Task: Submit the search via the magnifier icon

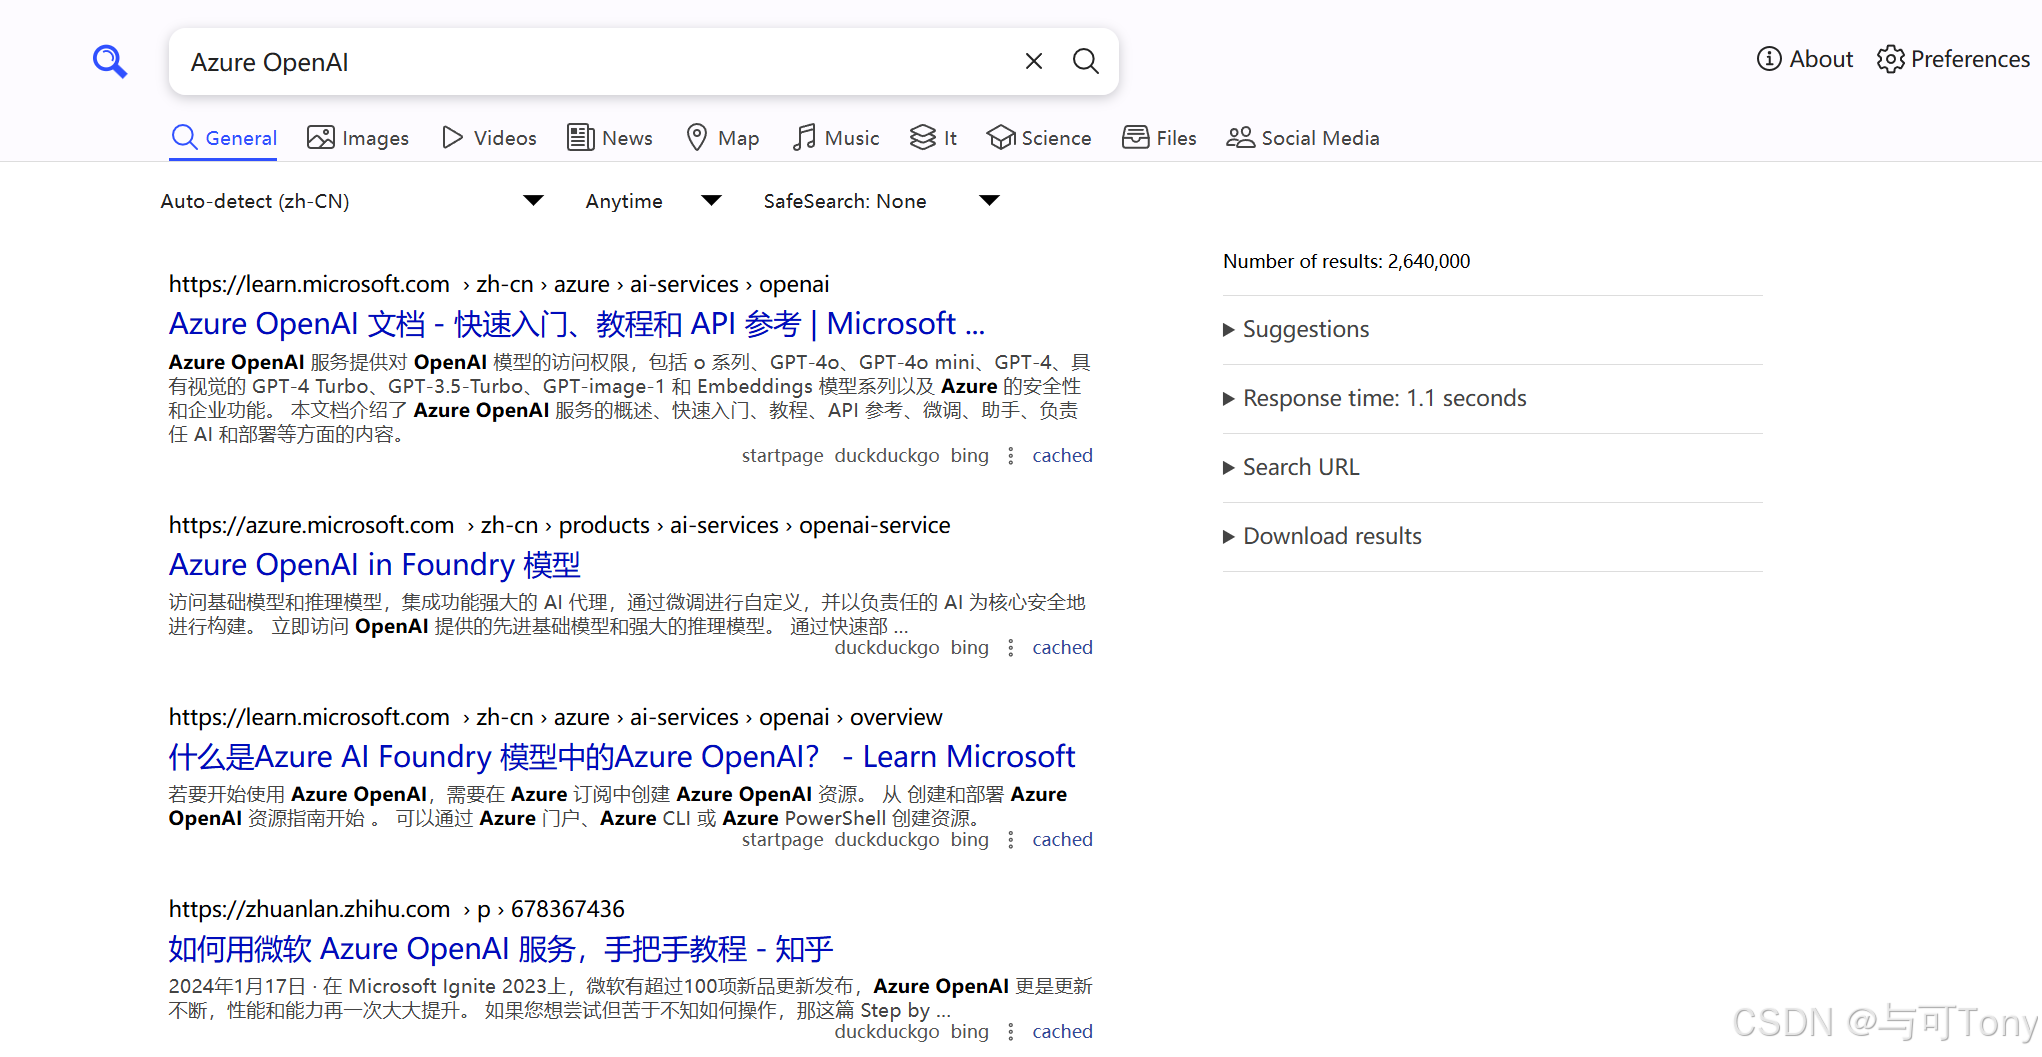Action: pyautogui.click(x=1086, y=61)
